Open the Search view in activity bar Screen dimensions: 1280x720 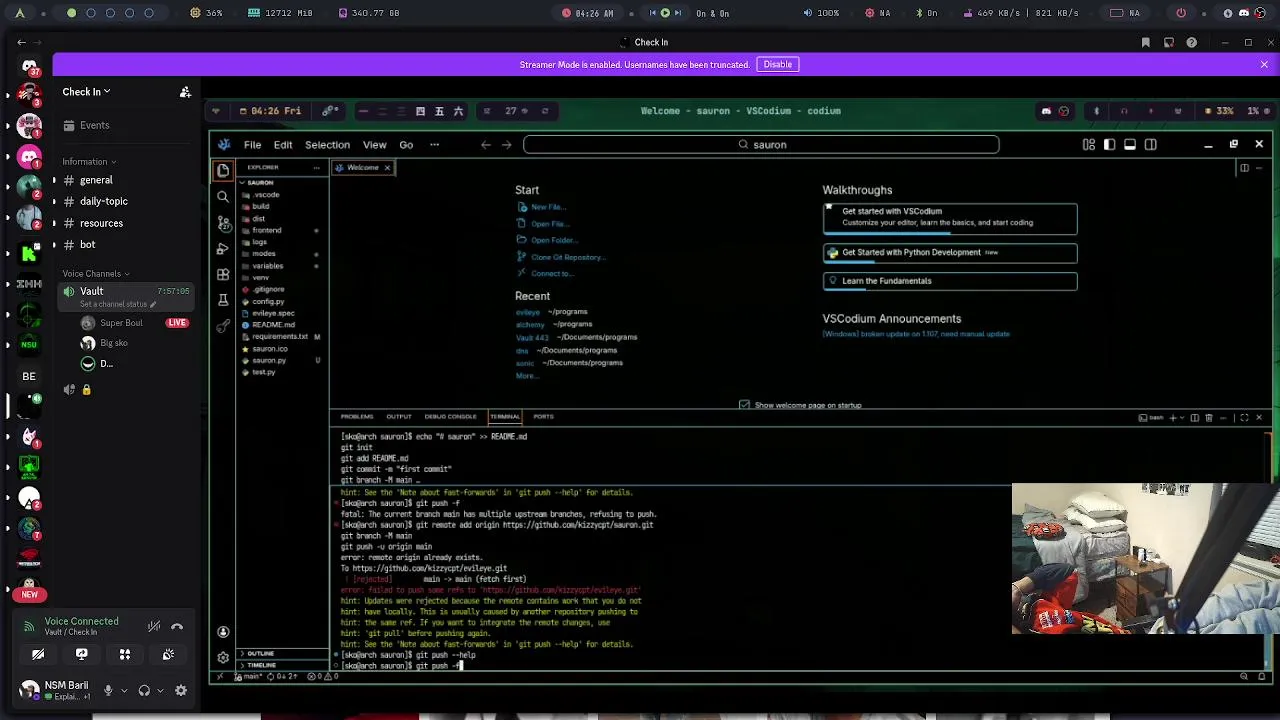click(223, 197)
